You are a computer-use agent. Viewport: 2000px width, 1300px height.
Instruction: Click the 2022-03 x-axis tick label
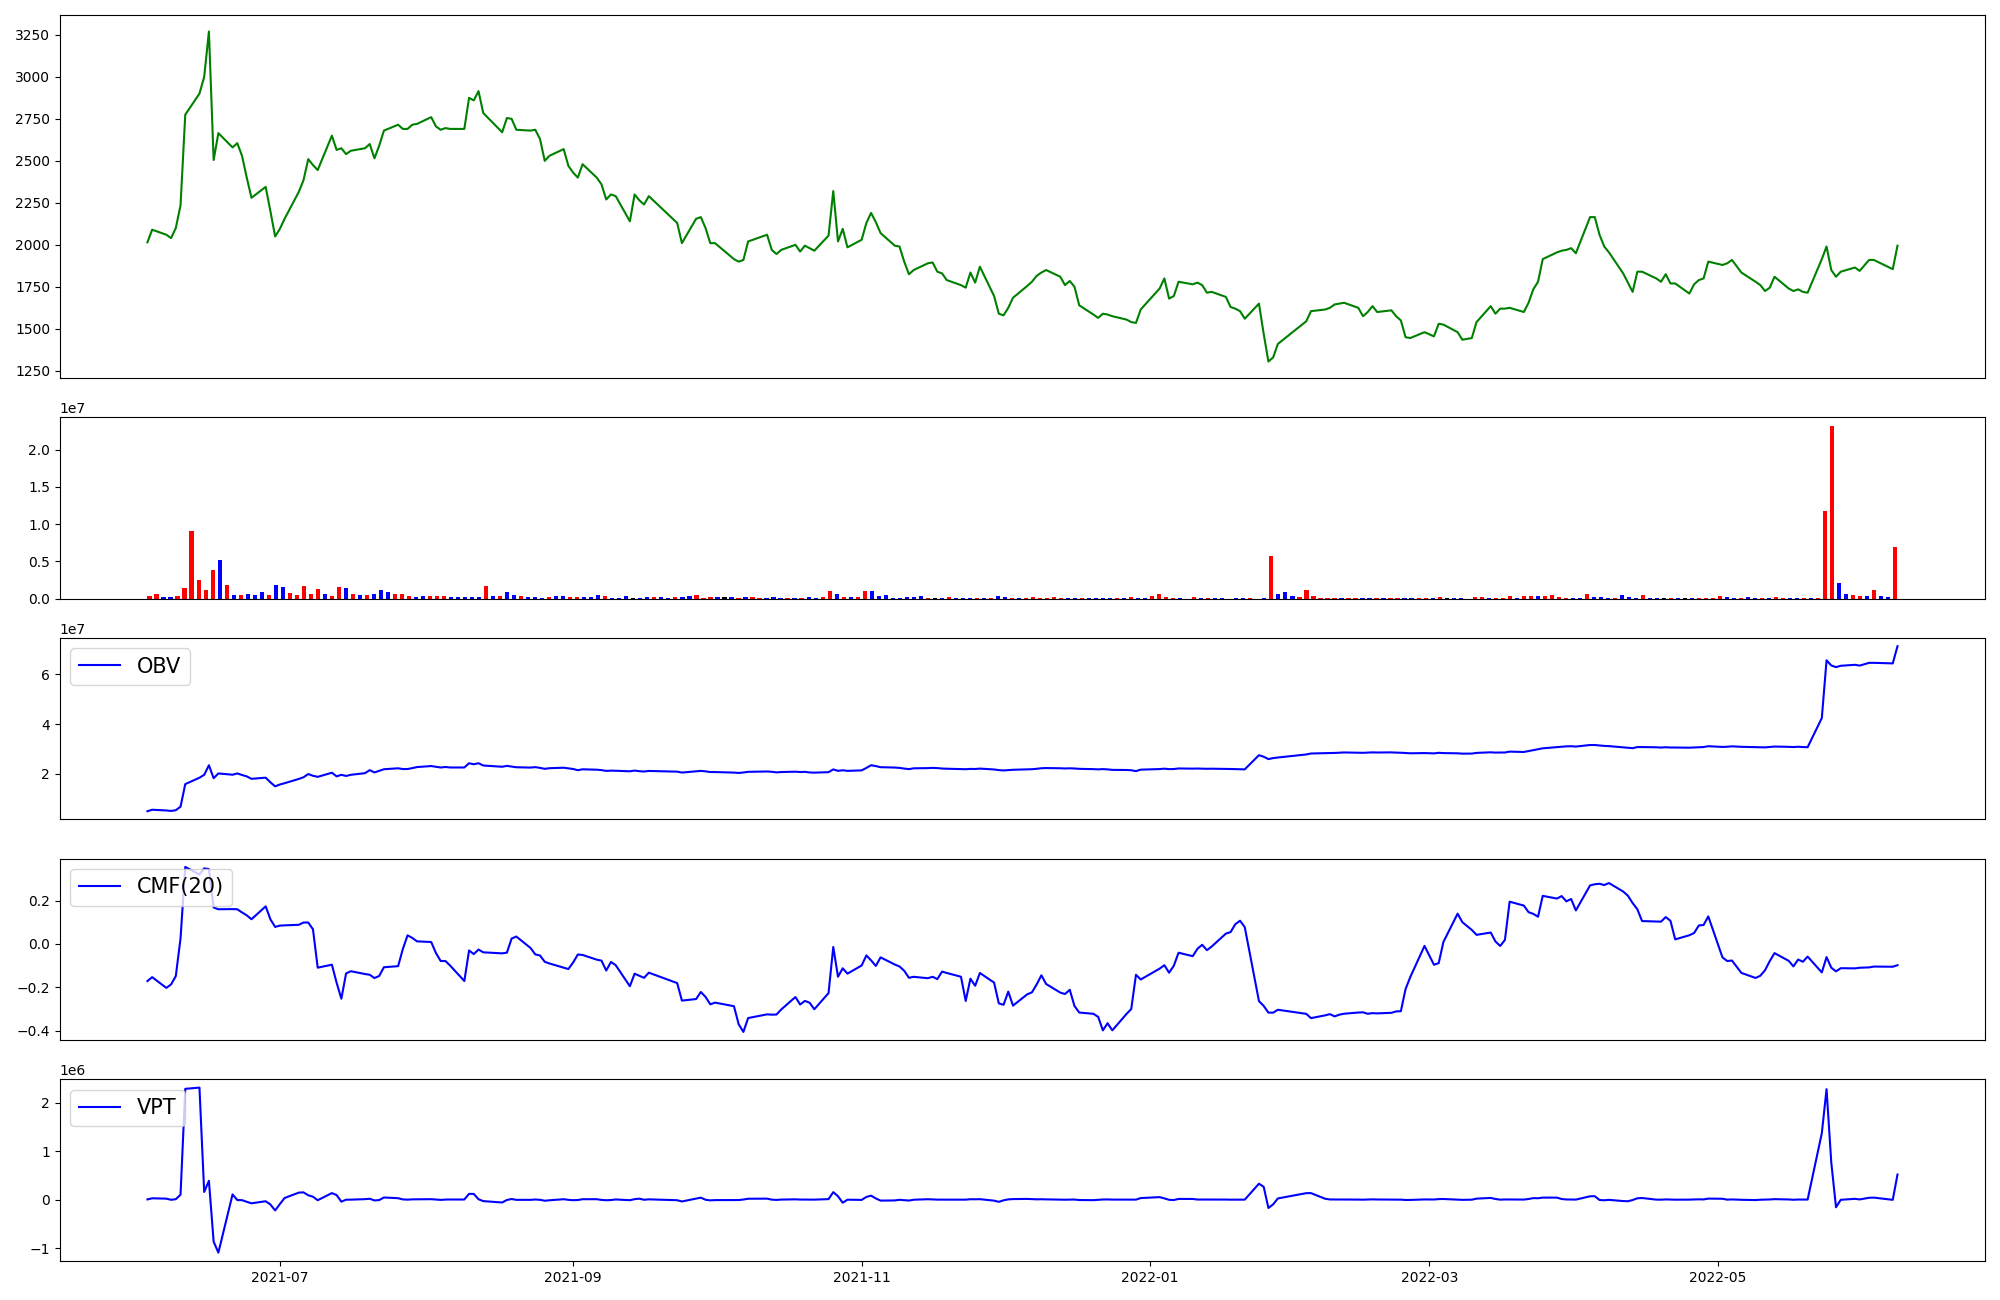(x=1429, y=1277)
